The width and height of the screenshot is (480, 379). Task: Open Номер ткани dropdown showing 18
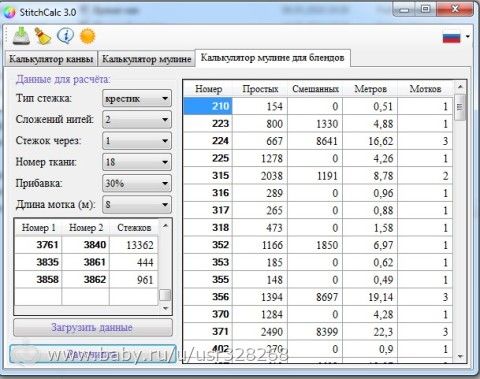pos(137,162)
